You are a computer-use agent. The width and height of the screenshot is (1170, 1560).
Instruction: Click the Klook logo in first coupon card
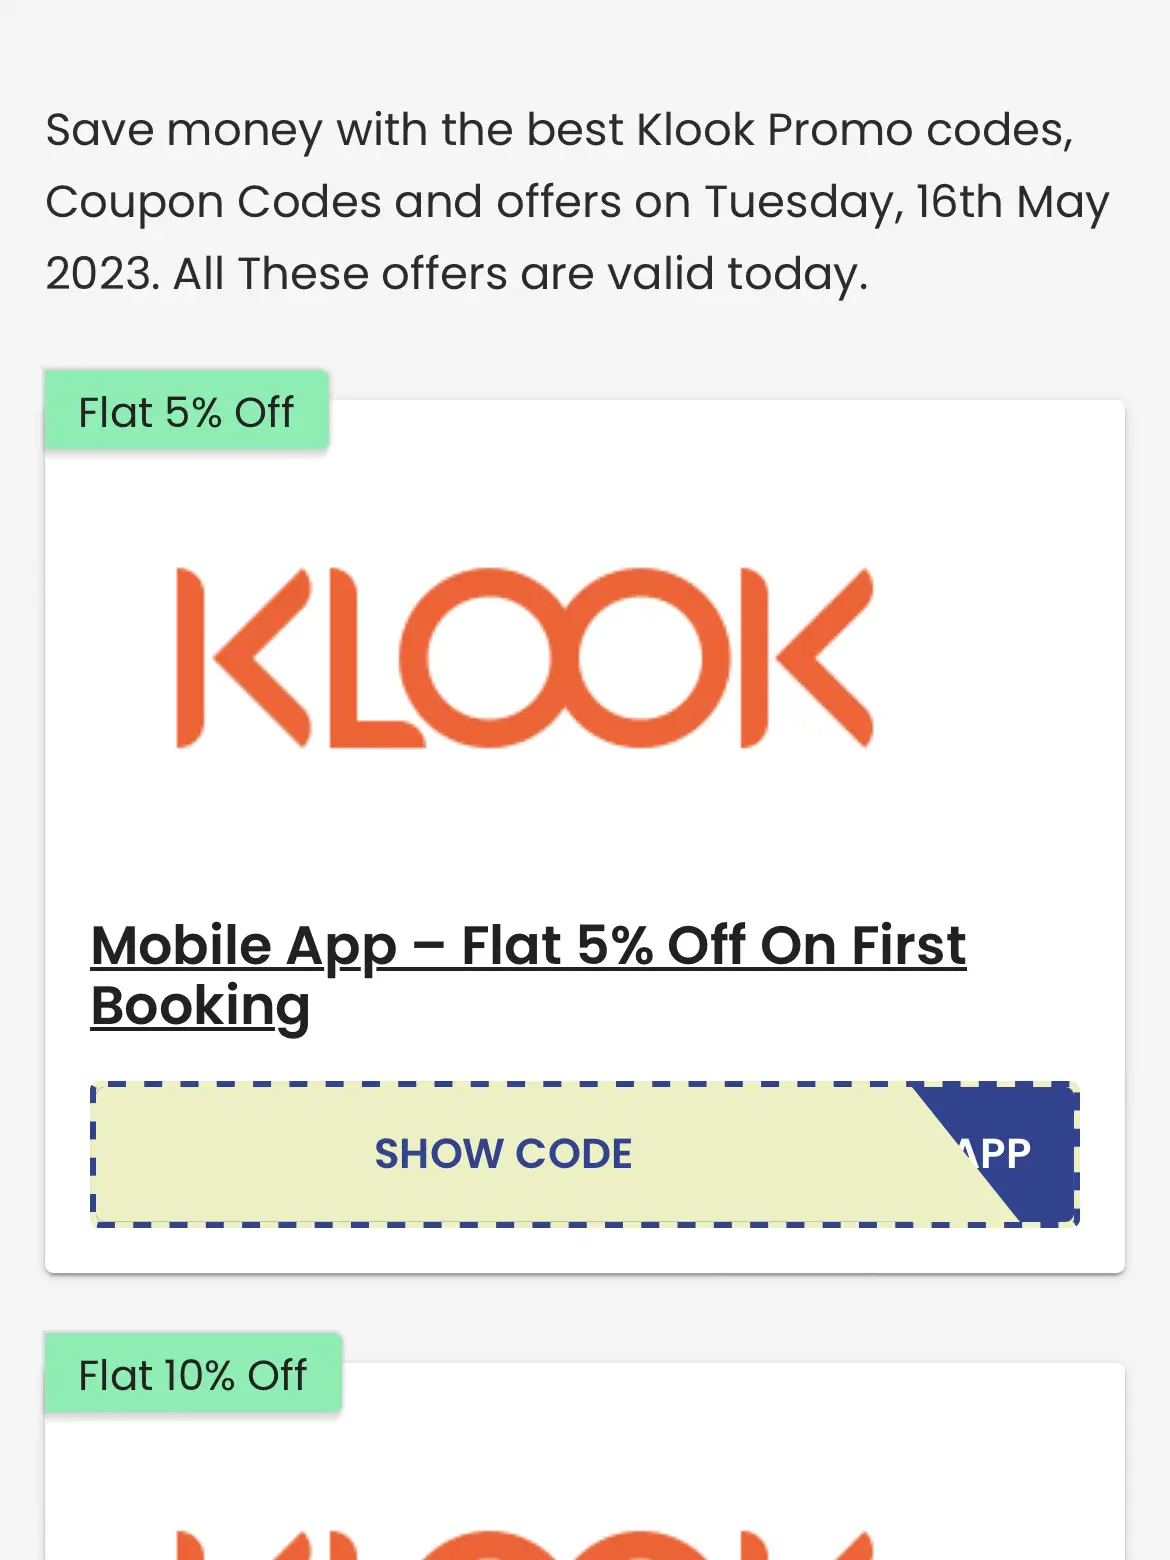pos(524,657)
